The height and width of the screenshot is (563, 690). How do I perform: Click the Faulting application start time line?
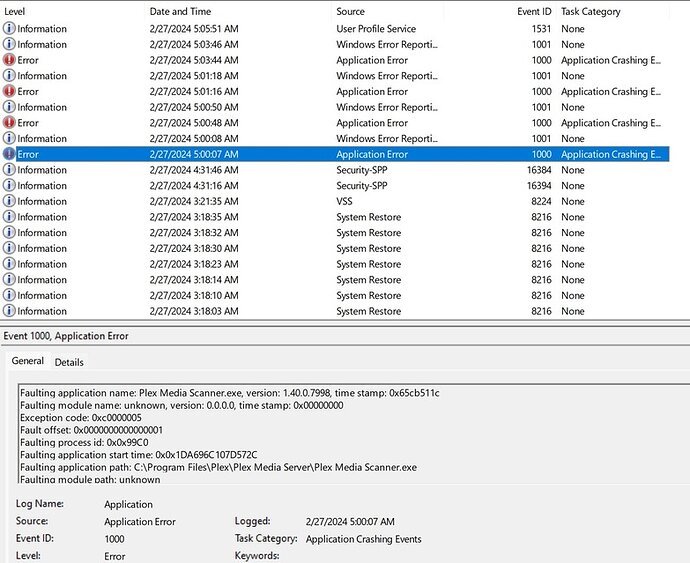139,455
